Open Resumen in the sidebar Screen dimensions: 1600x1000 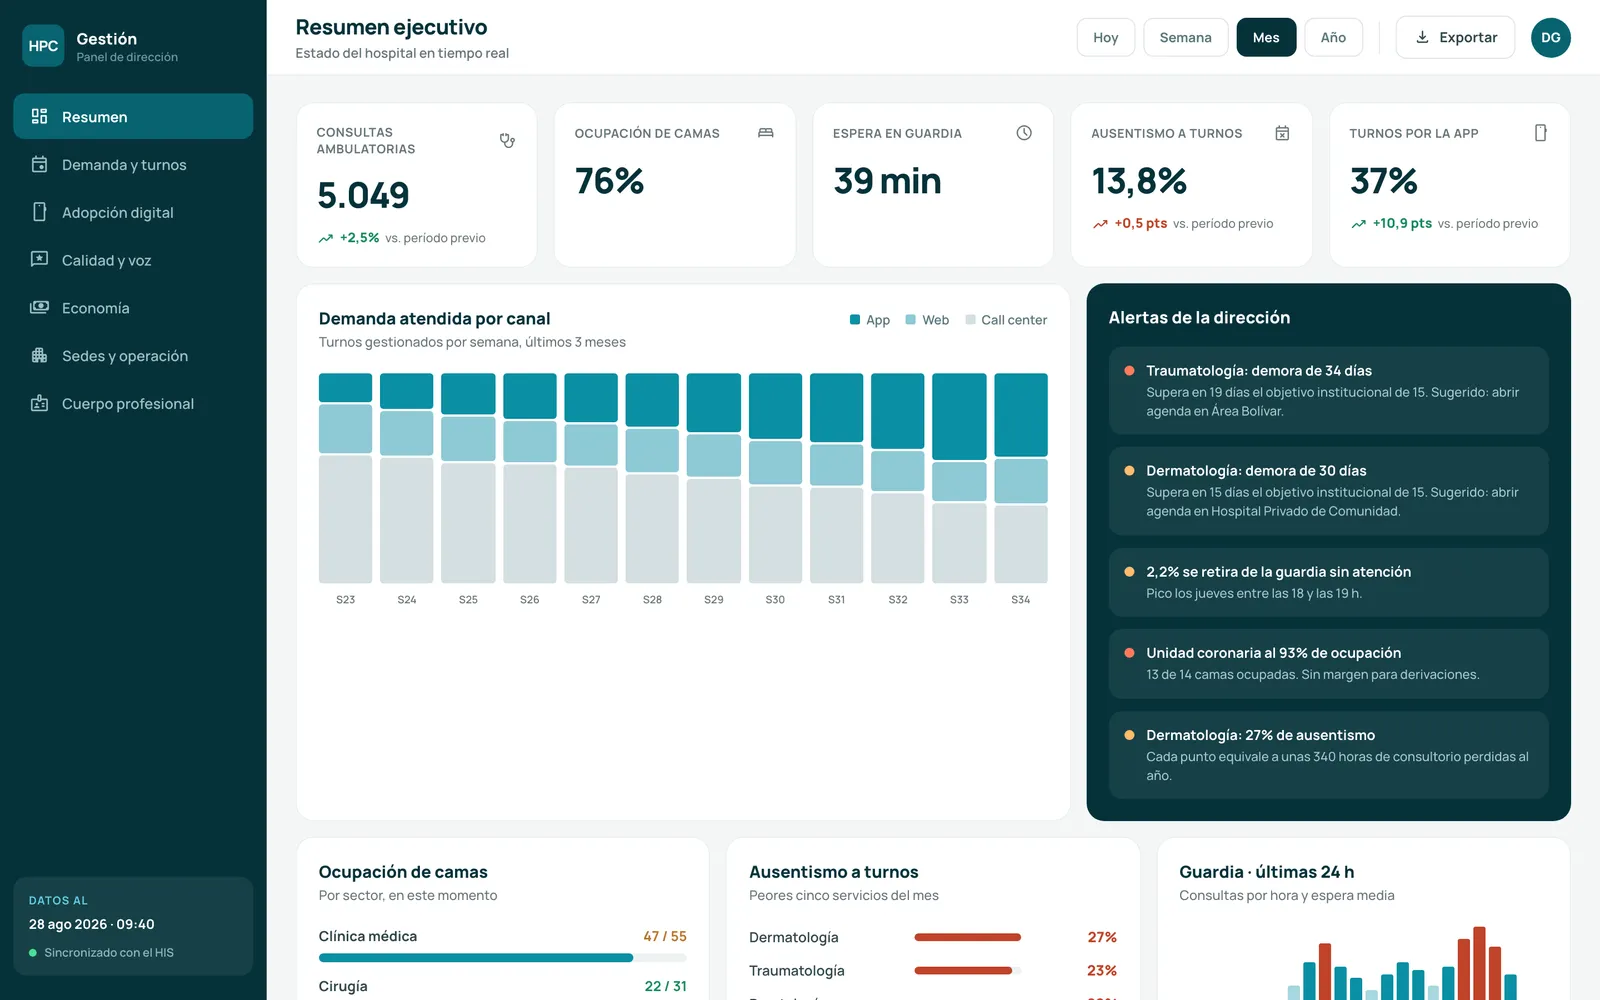point(133,116)
